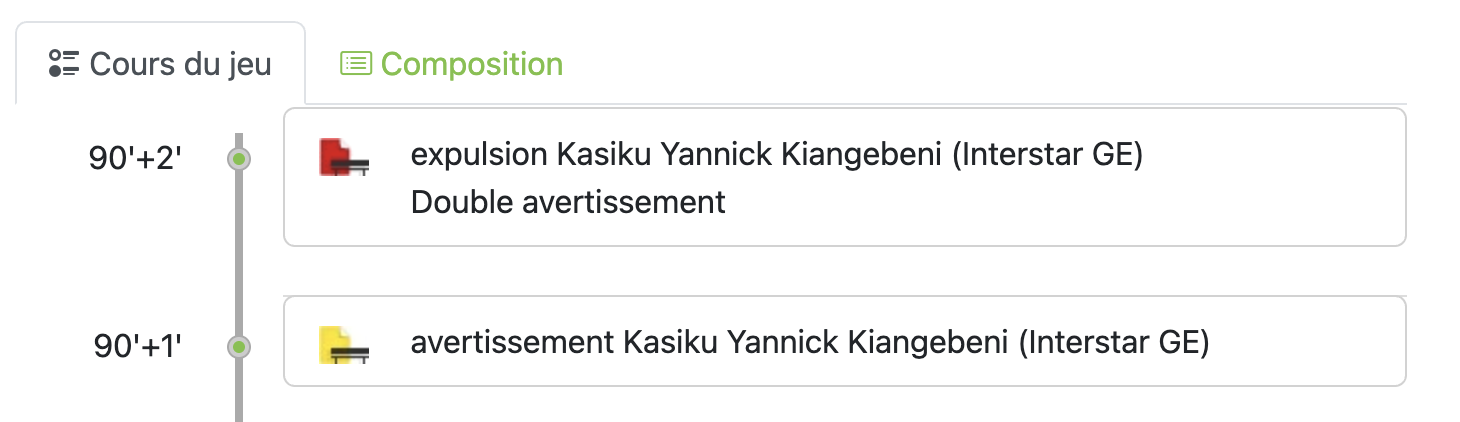
Task: Select the timeline dot at 90'+2'
Action: click(x=238, y=158)
